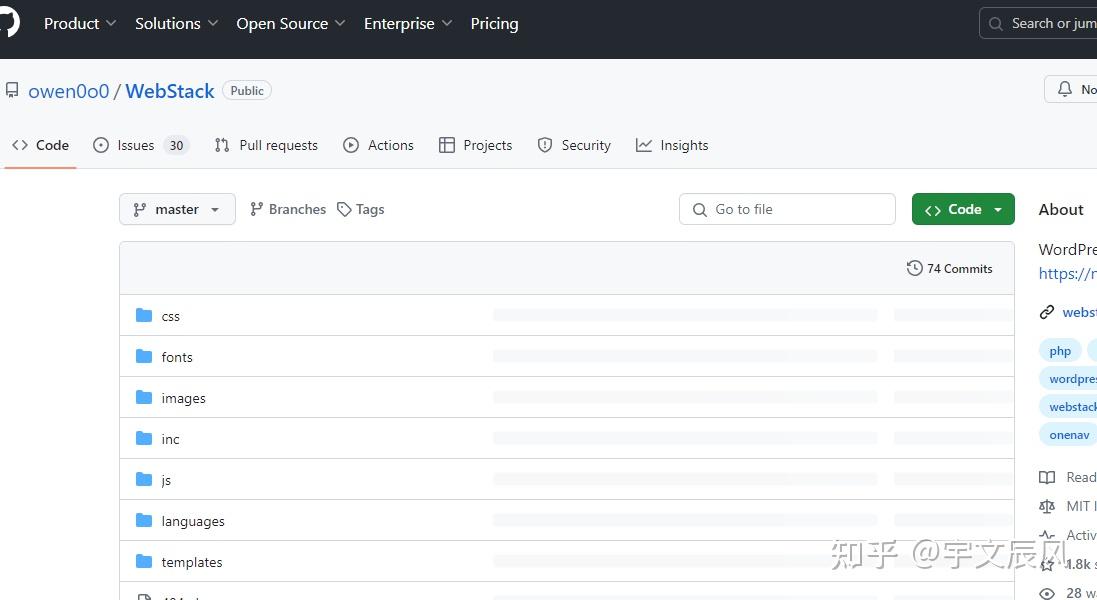The image size is (1097, 600).
Task: Click the Tags icon
Action: (x=345, y=209)
